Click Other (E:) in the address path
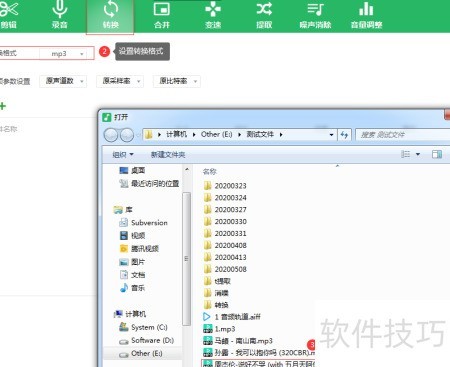 [x=216, y=134]
